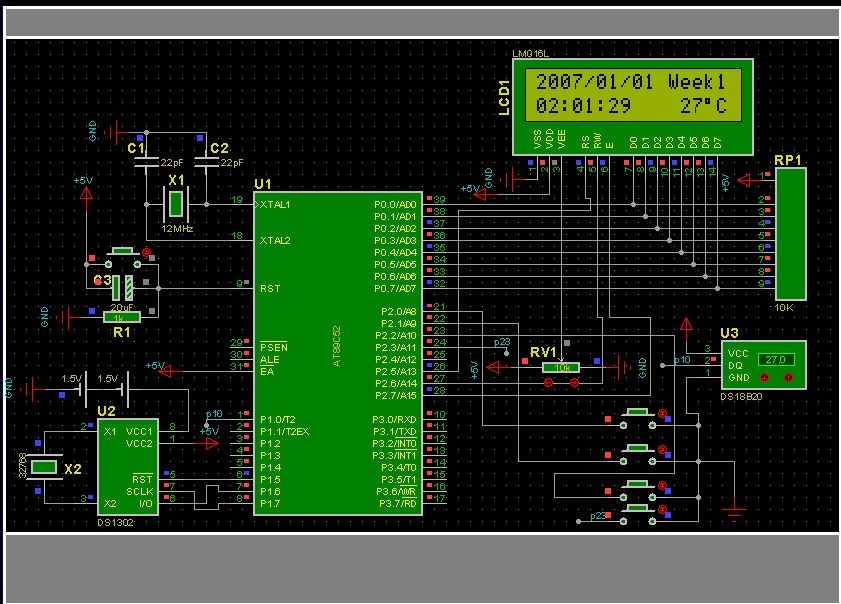Select the R1 1k resistor
This screenshot has width=841, height=604.
(x=121, y=317)
